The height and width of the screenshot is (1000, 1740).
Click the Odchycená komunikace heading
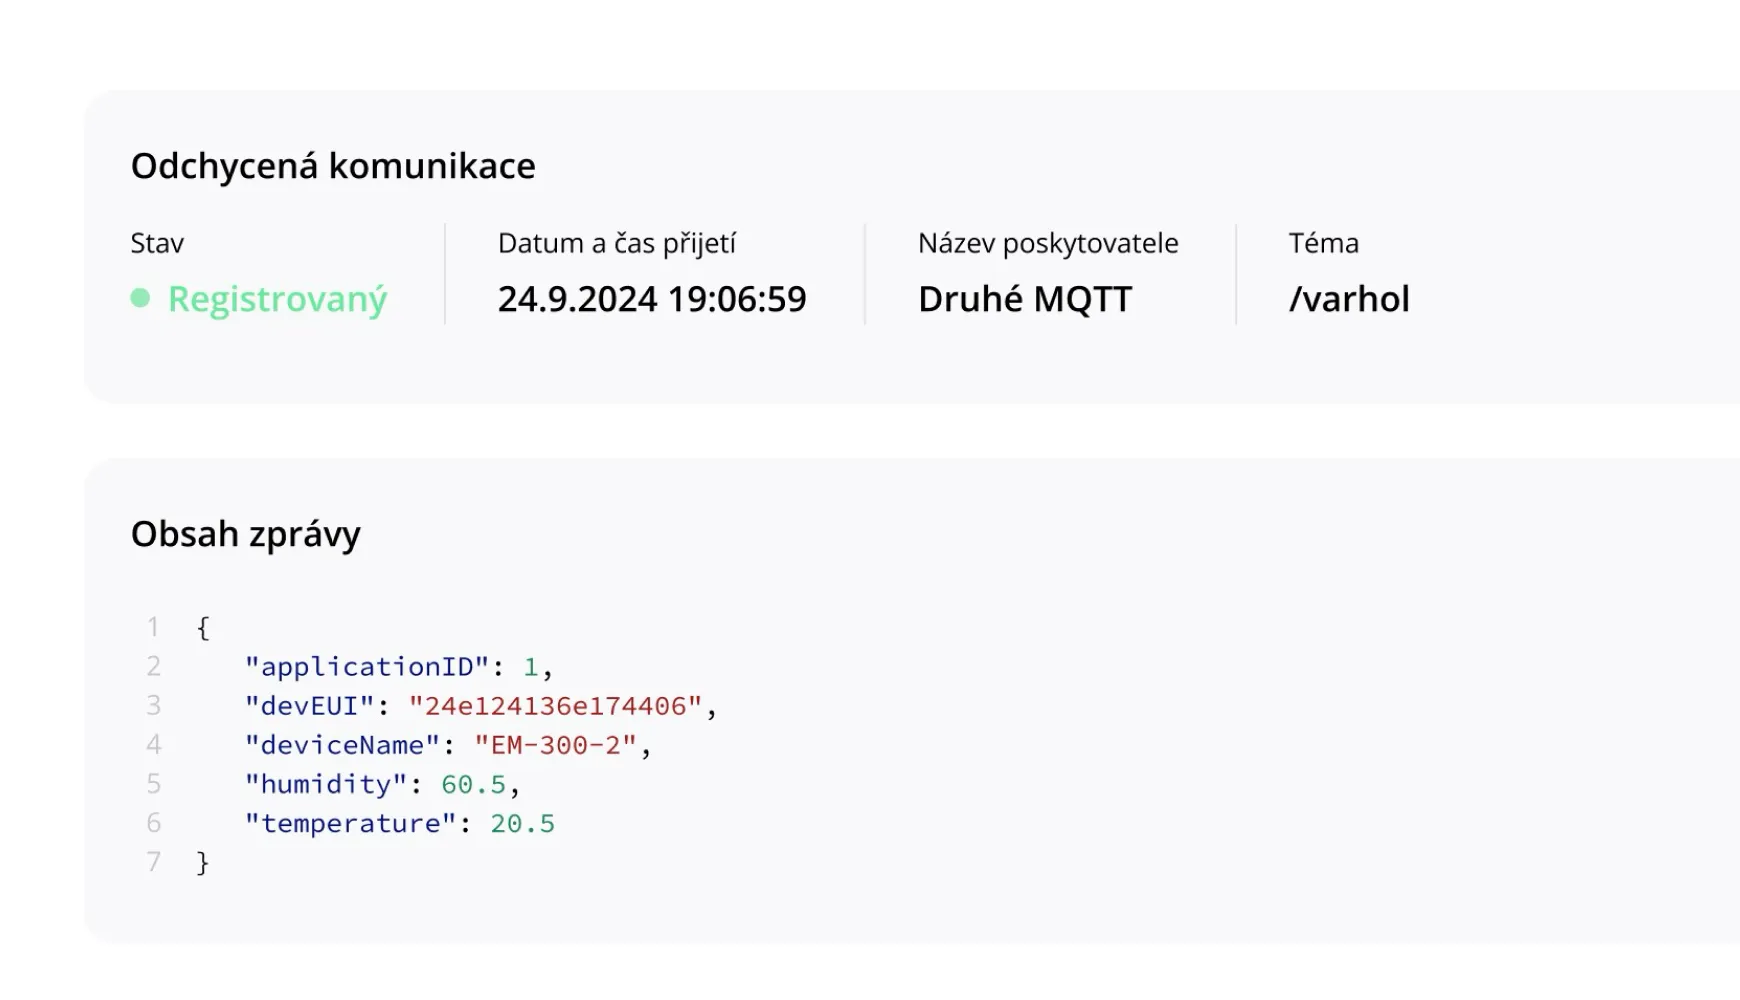coord(333,166)
